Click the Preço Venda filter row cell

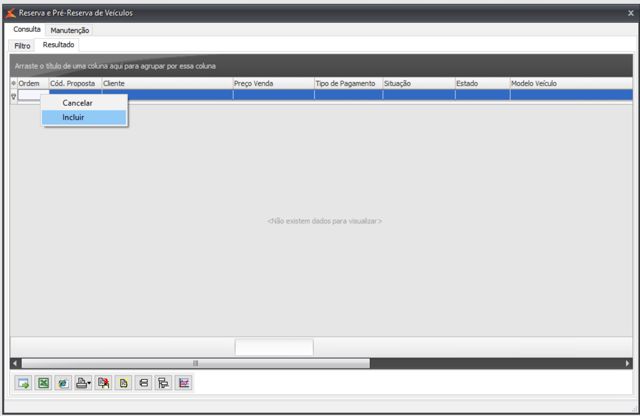pyautogui.click(x=273, y=95)
